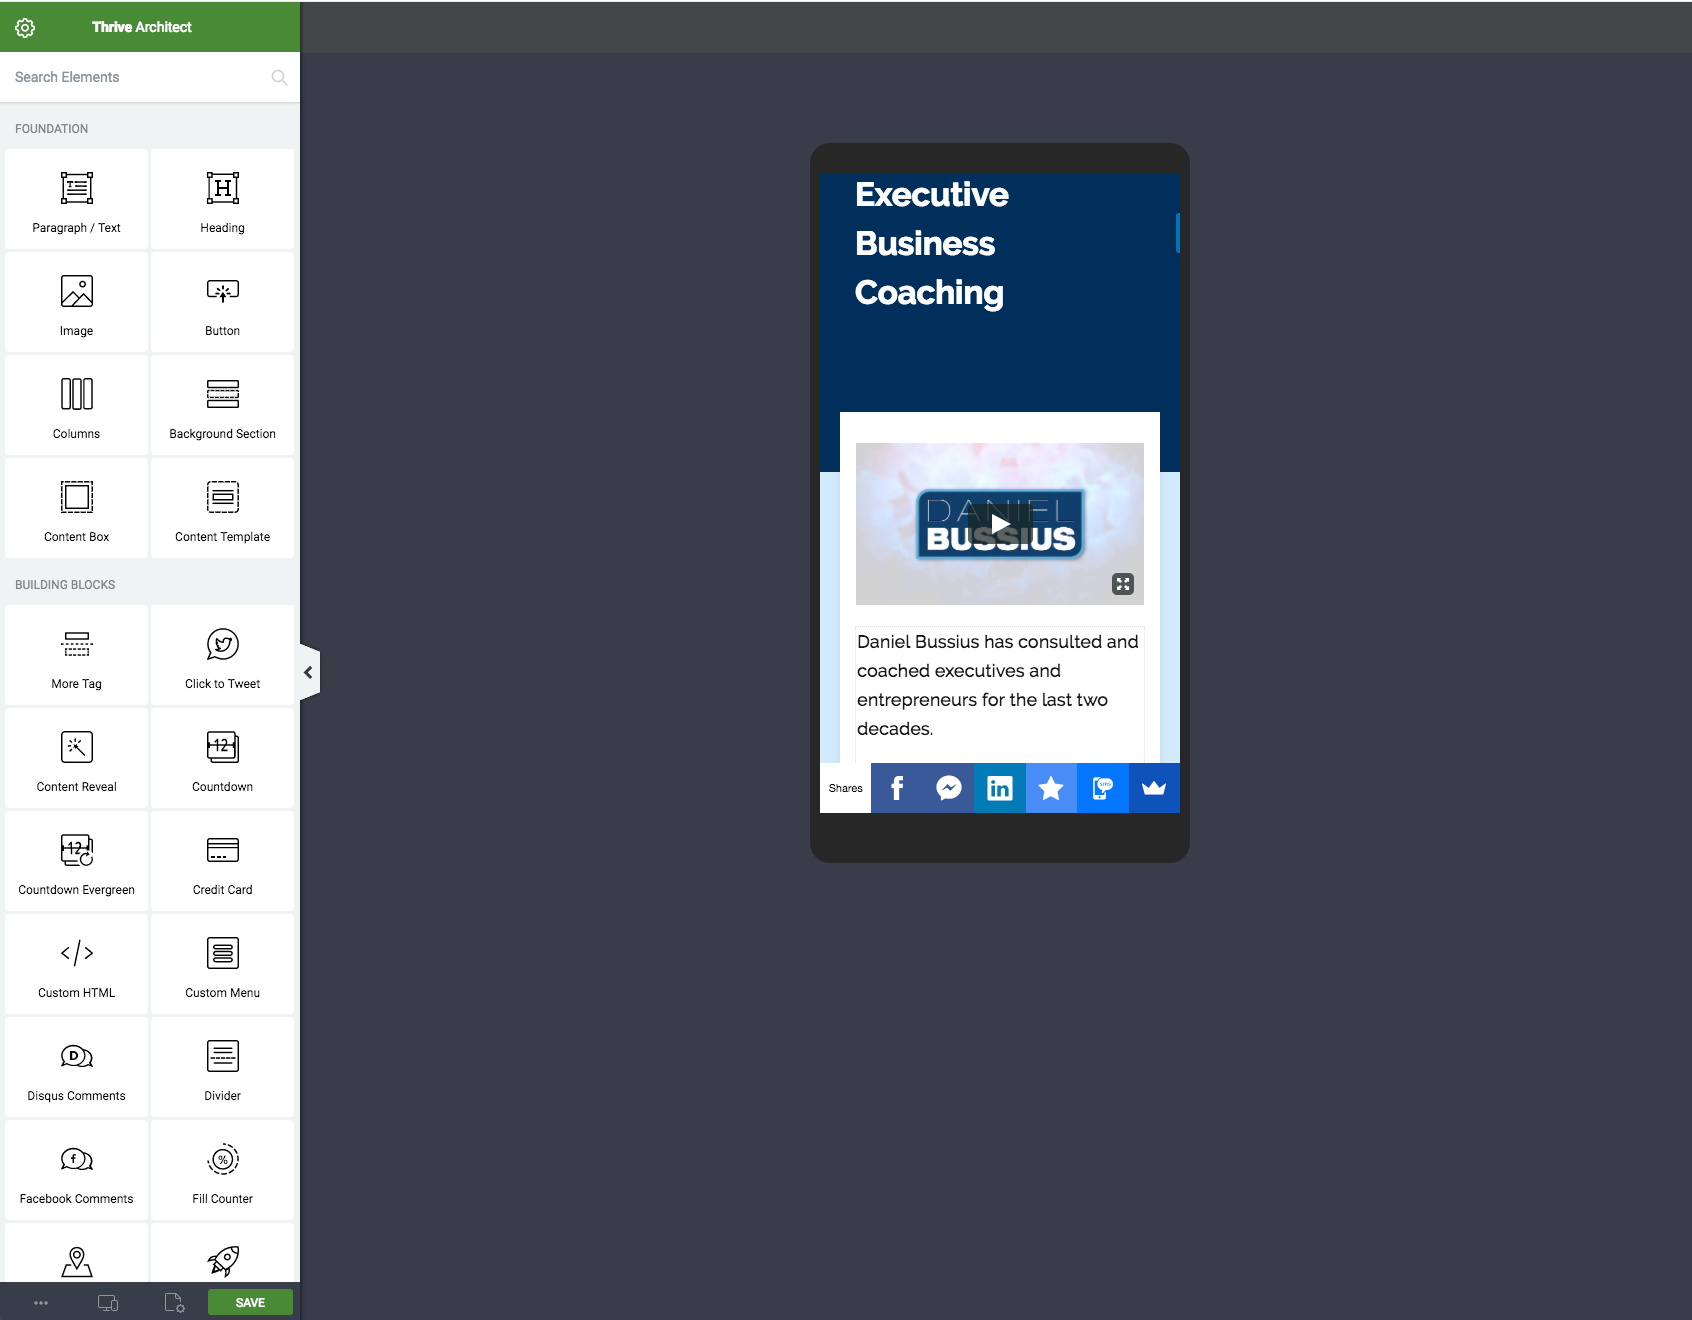Open the more options ellipsis menu
Screen dimensions: 1692x1320
point(41,1302)
